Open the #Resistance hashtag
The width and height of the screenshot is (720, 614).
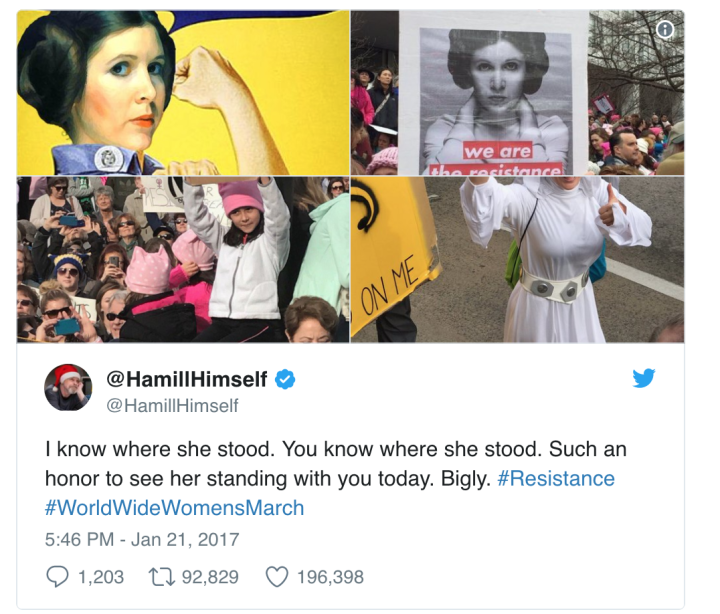(556, 479)
